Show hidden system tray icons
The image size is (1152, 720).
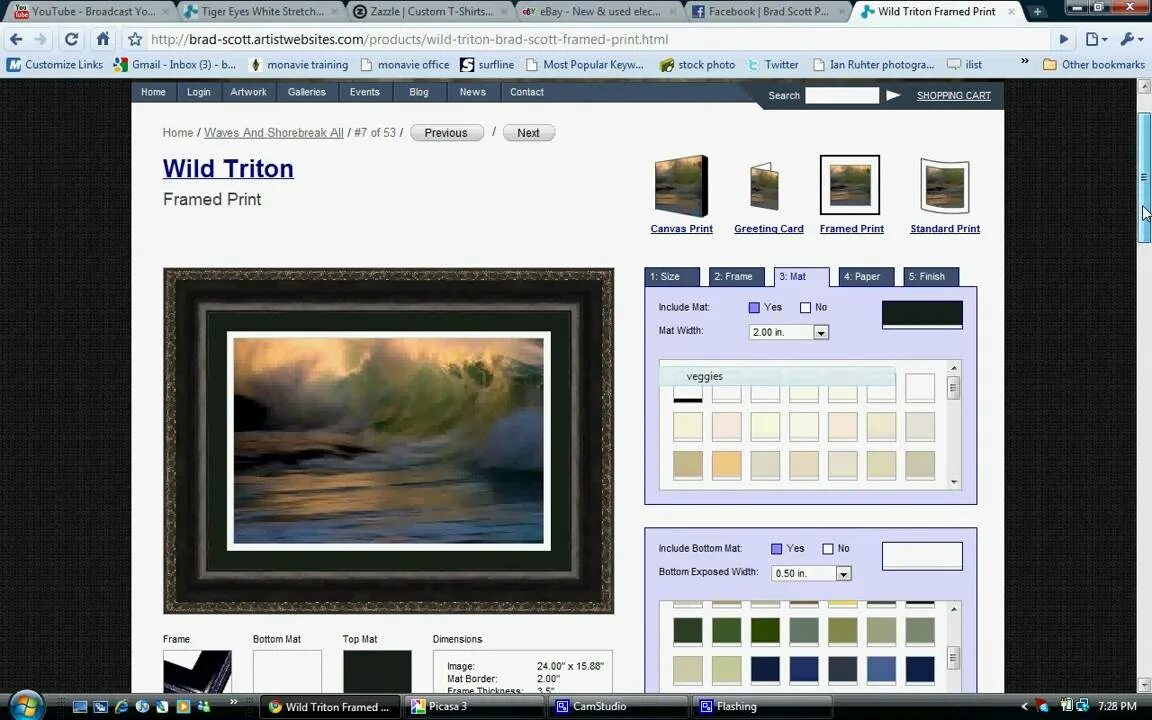(1024, 706)
